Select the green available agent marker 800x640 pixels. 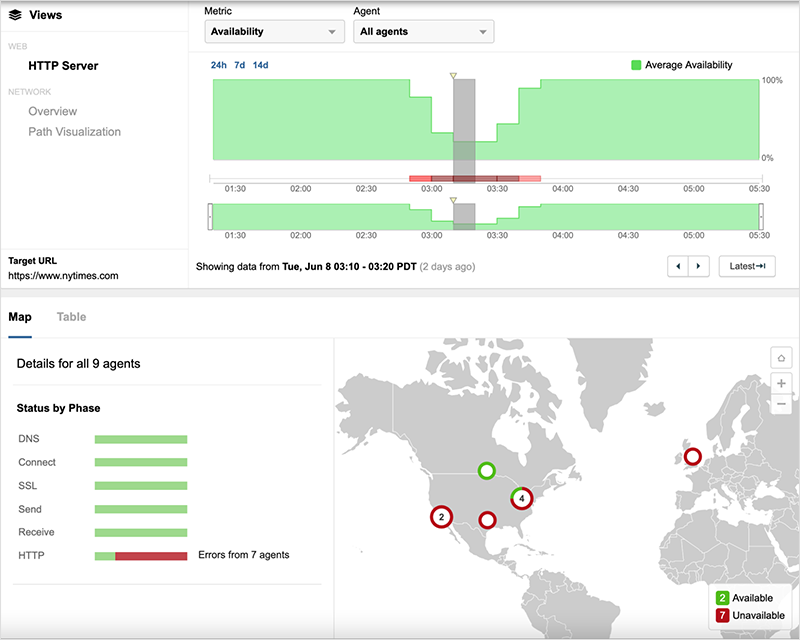[x=486, y=470]
